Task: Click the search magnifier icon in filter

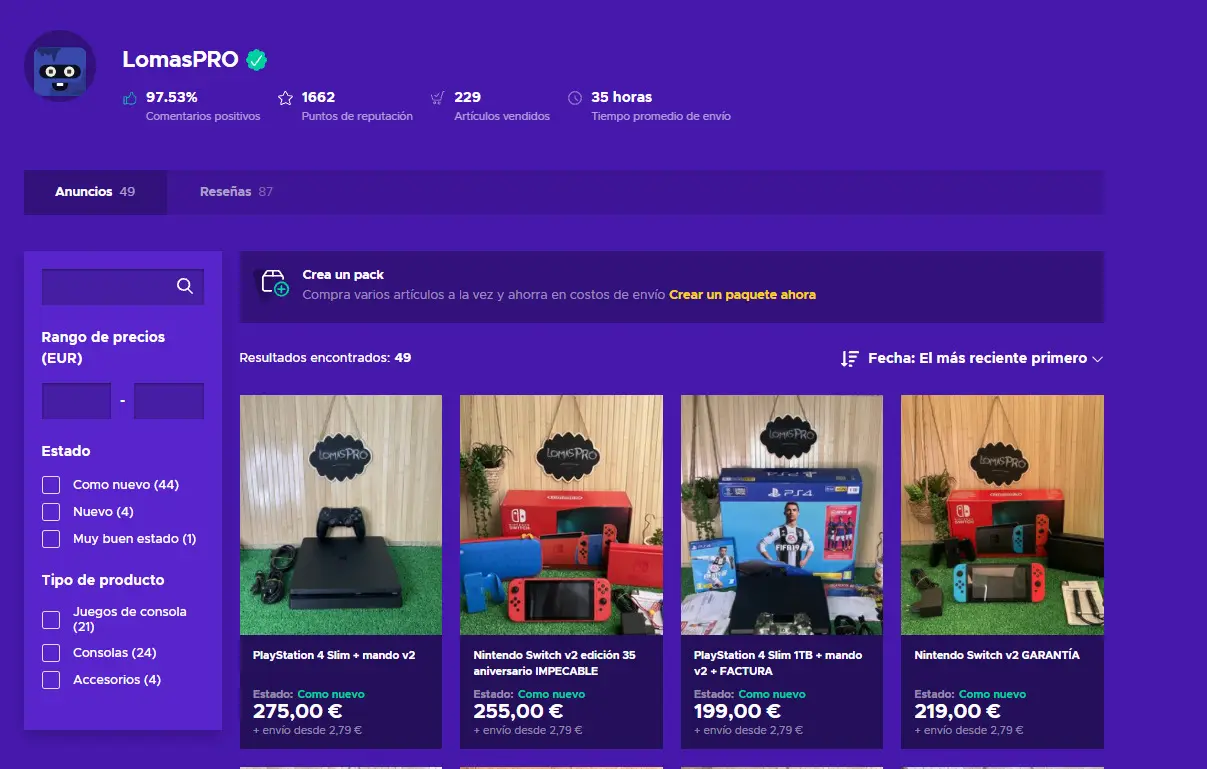Action: point(184,286)
